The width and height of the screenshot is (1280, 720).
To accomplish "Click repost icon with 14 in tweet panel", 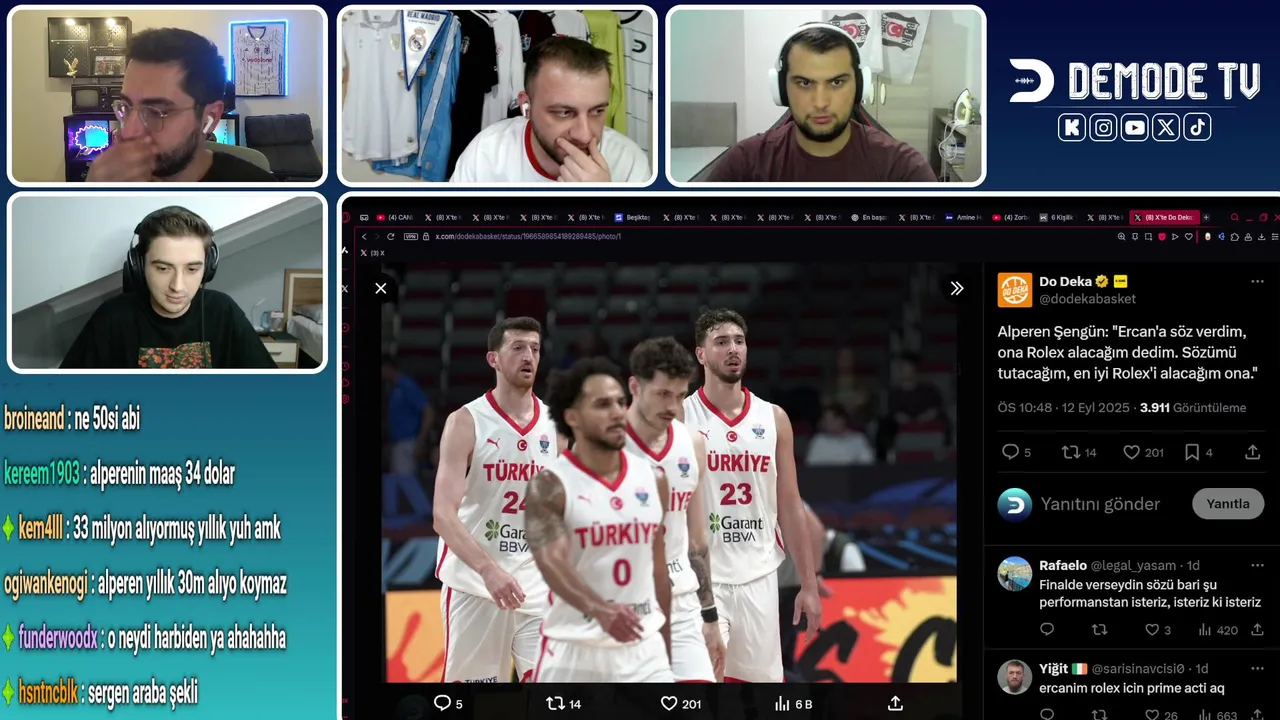I will [x=1079, y=452].
